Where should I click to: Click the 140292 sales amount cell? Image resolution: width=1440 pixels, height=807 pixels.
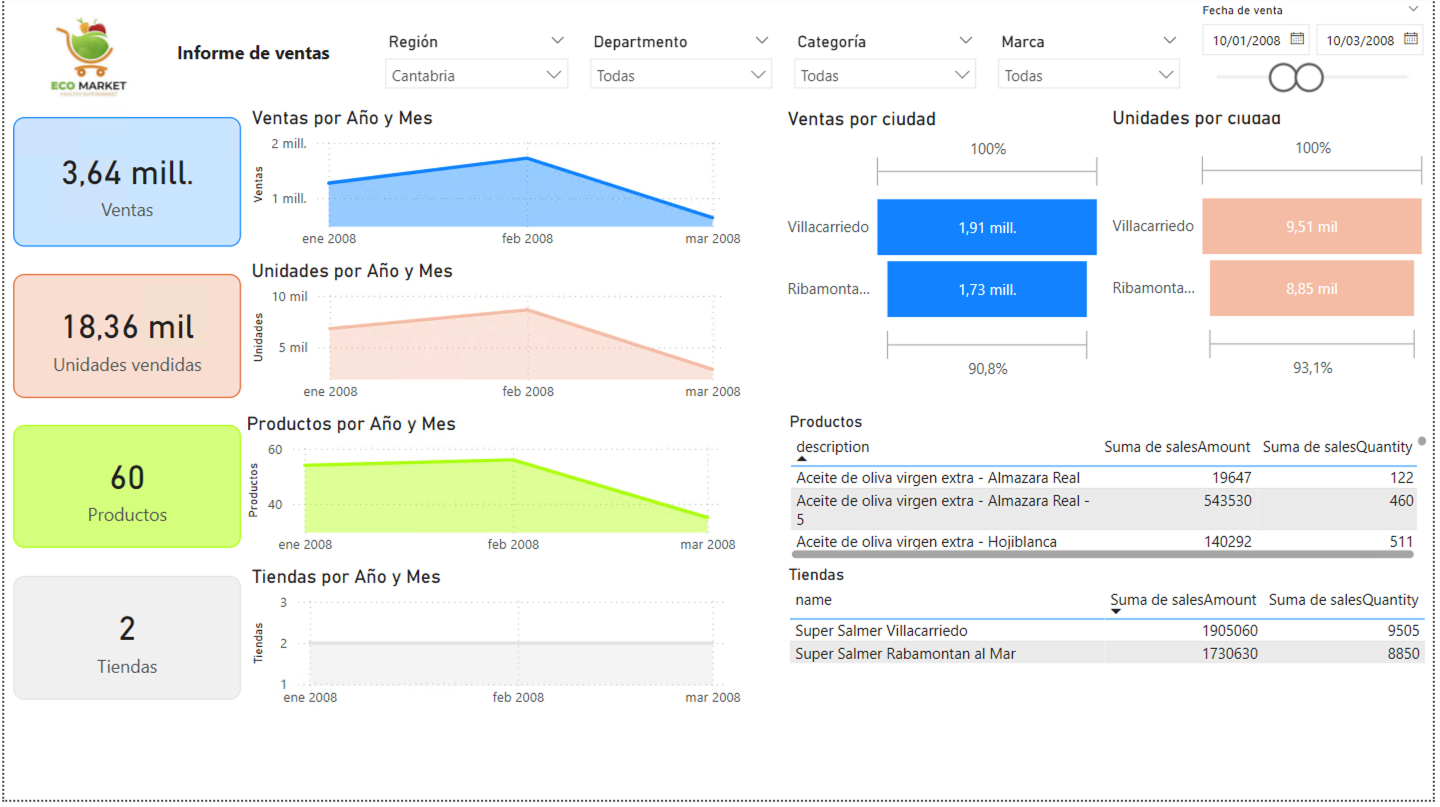coord(1226,541)
